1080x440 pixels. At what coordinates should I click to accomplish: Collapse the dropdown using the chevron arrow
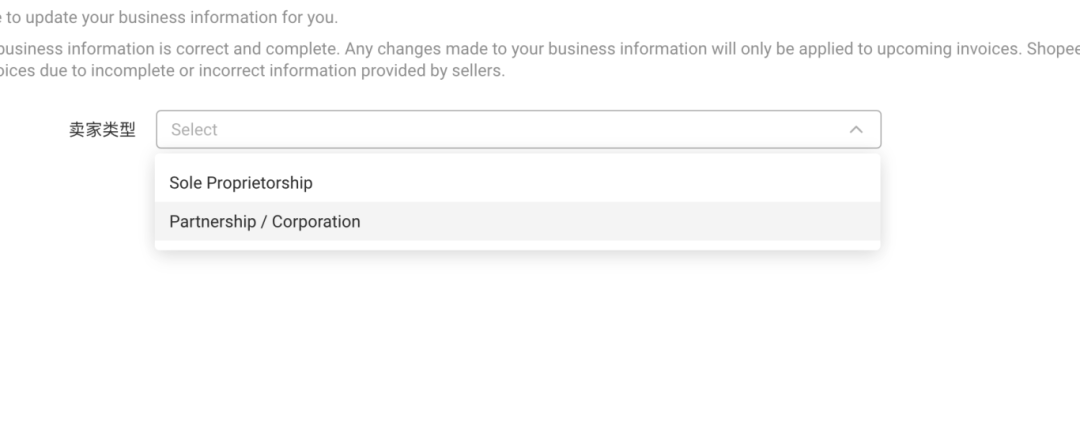(x=856, y=130)
